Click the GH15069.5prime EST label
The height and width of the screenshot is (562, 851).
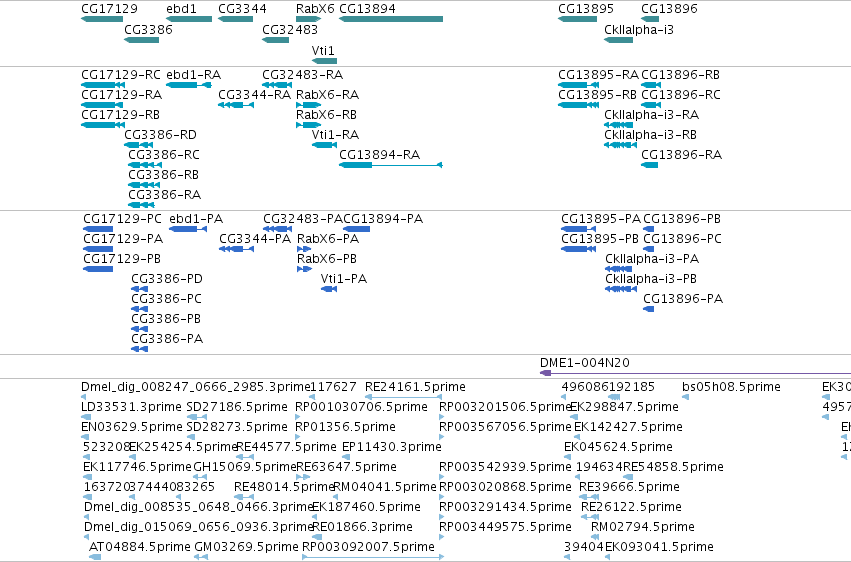tap(245, 468)
